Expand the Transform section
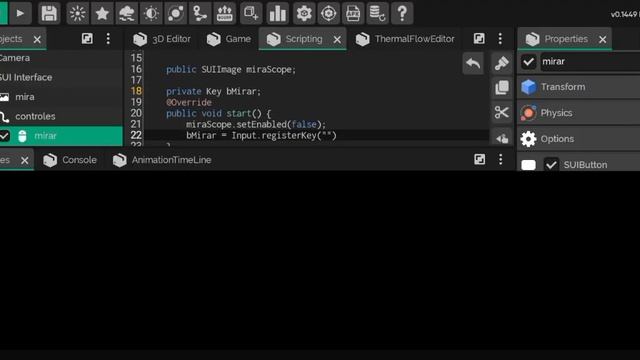640x360 pixels. click(579, 87)
